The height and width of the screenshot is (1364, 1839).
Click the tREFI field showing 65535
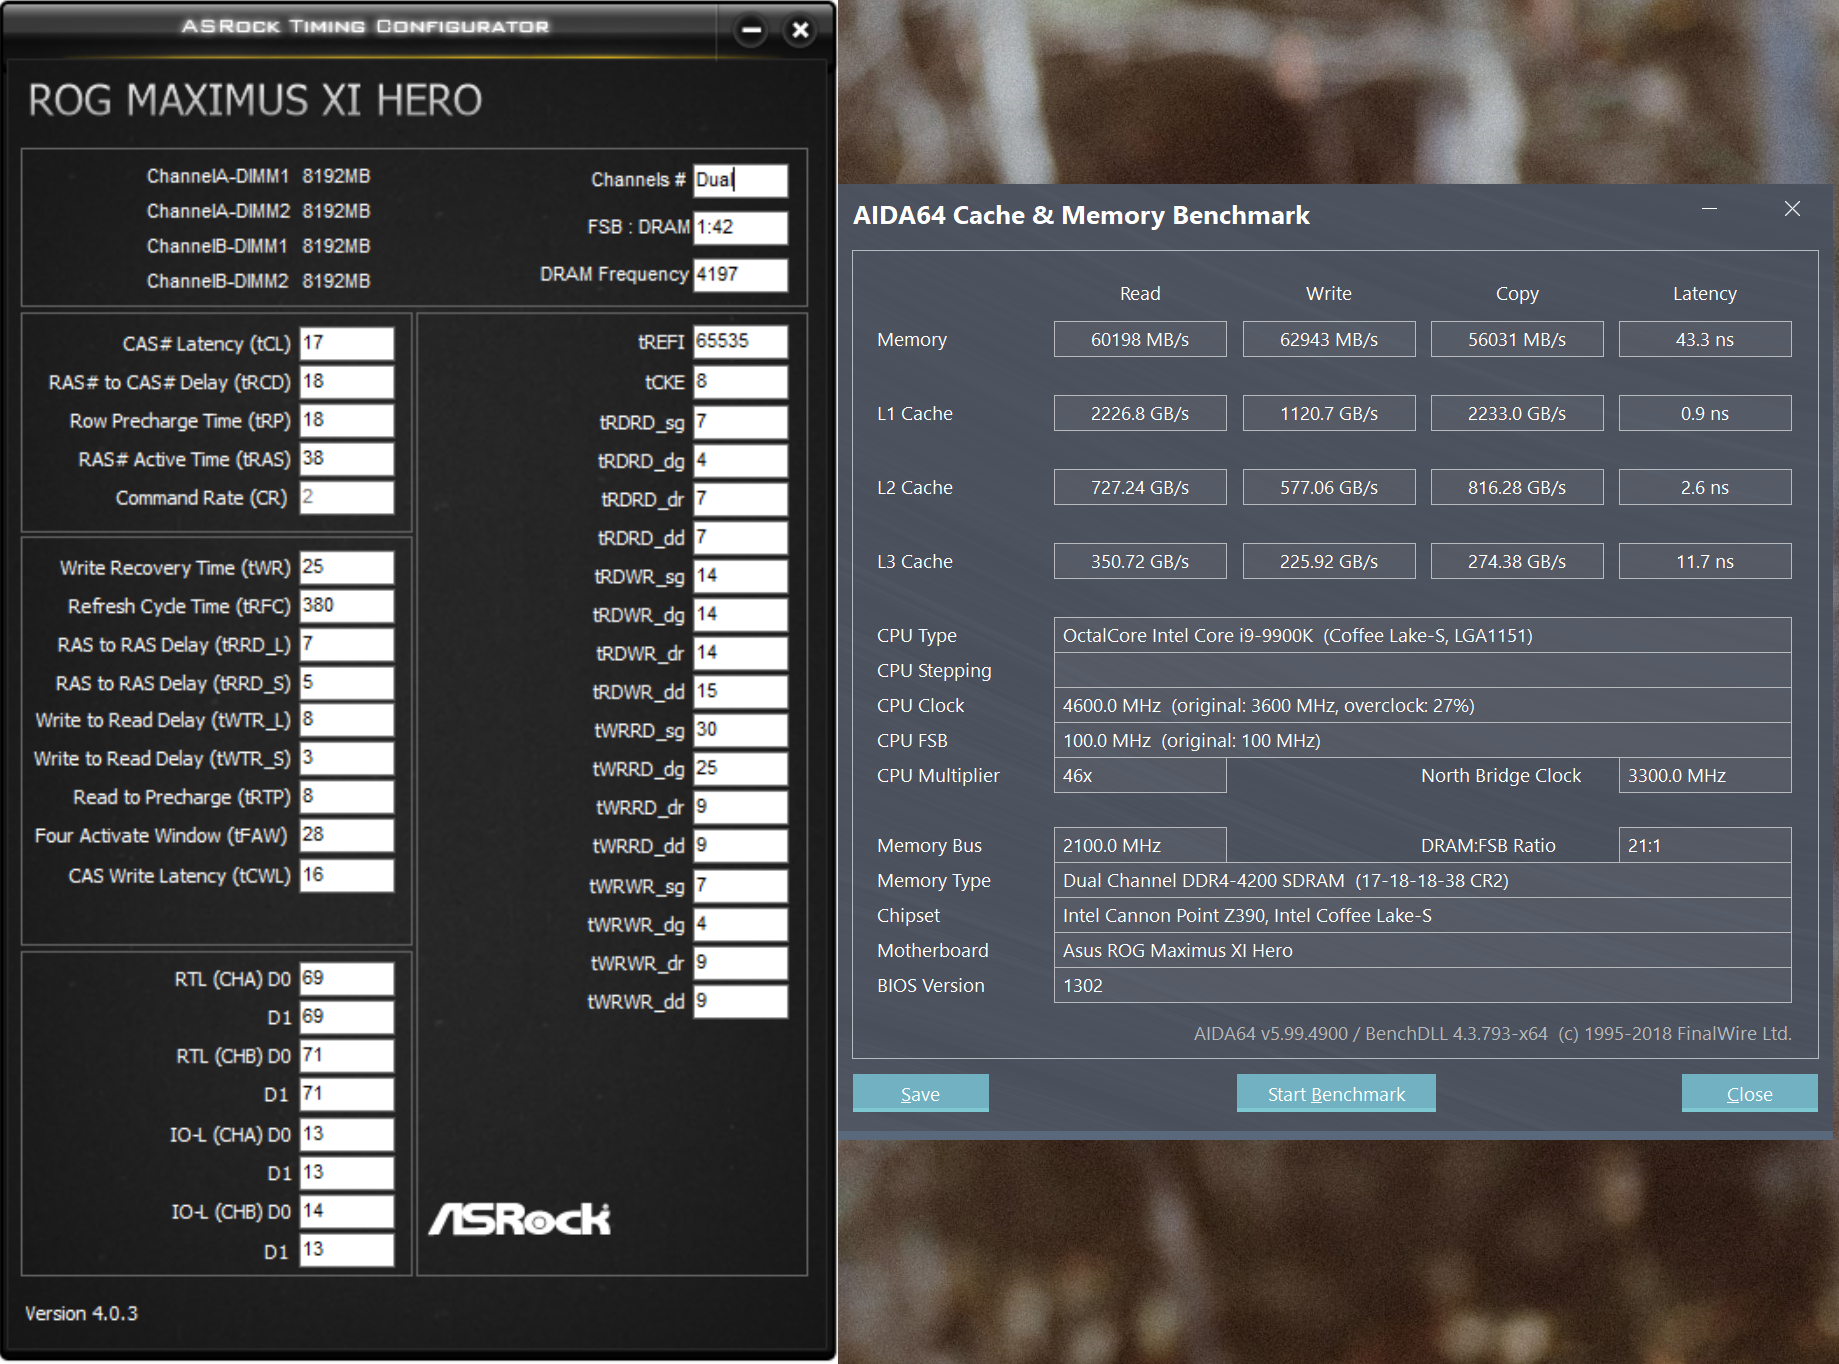(740, 341)
